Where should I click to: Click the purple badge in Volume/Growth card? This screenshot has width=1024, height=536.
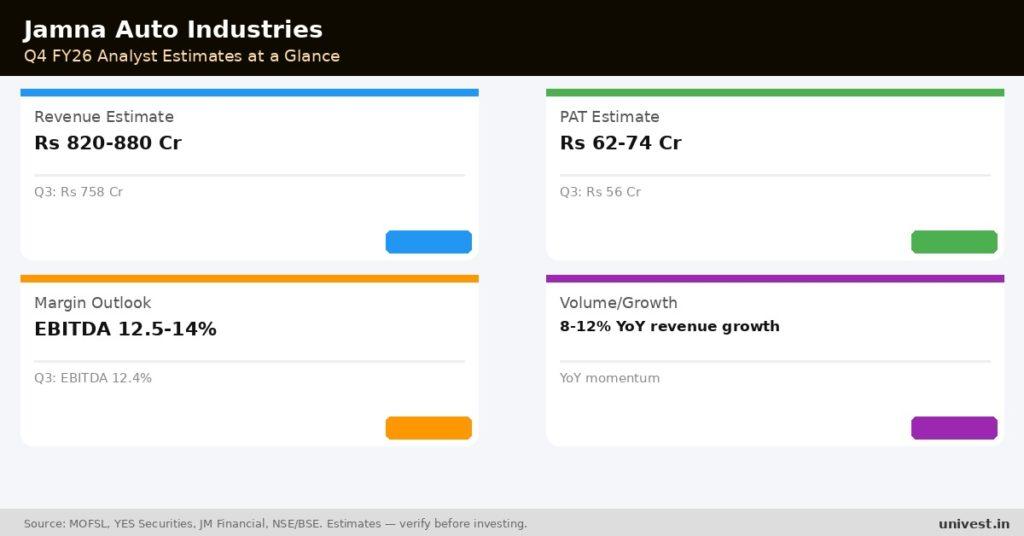[954, 428]
